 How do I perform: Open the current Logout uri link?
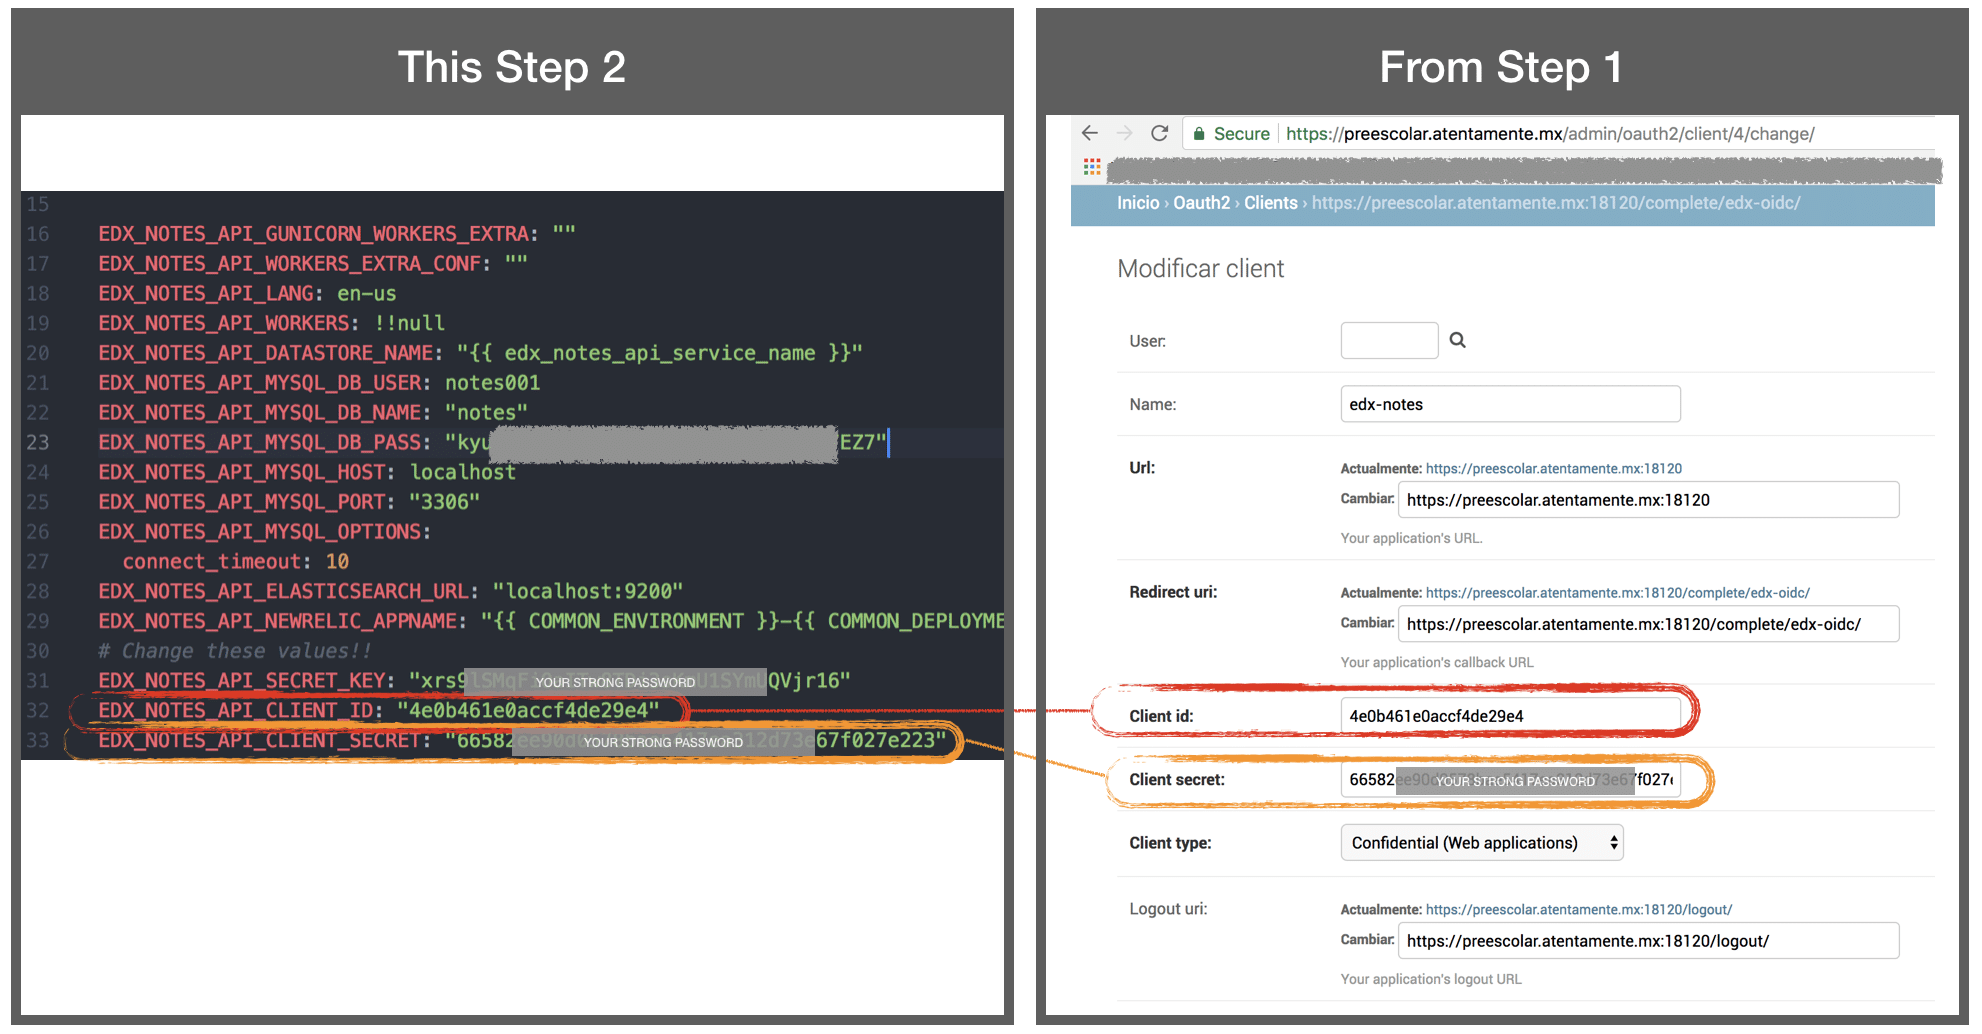point(1579,910)
